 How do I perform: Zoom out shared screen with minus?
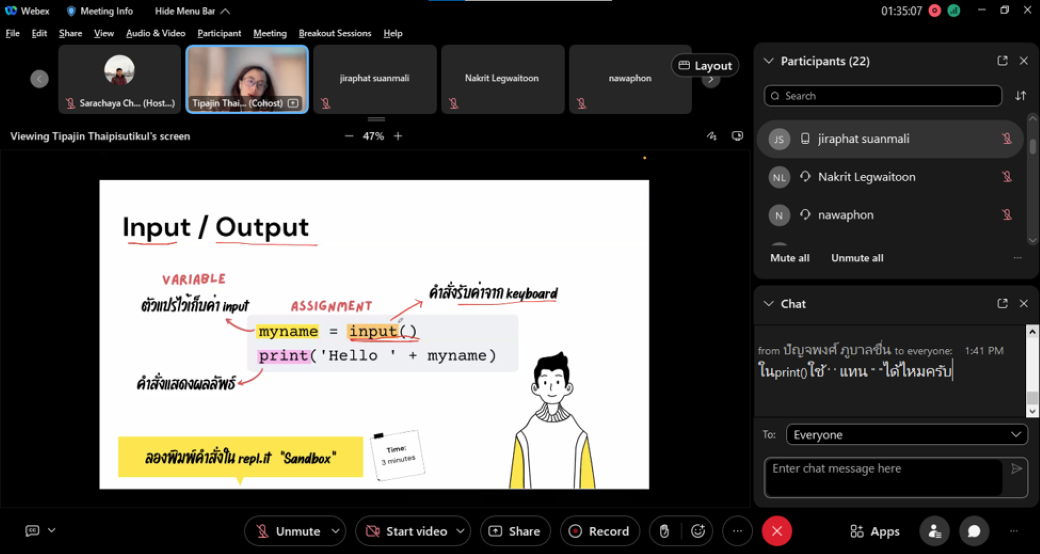[348, 136]
